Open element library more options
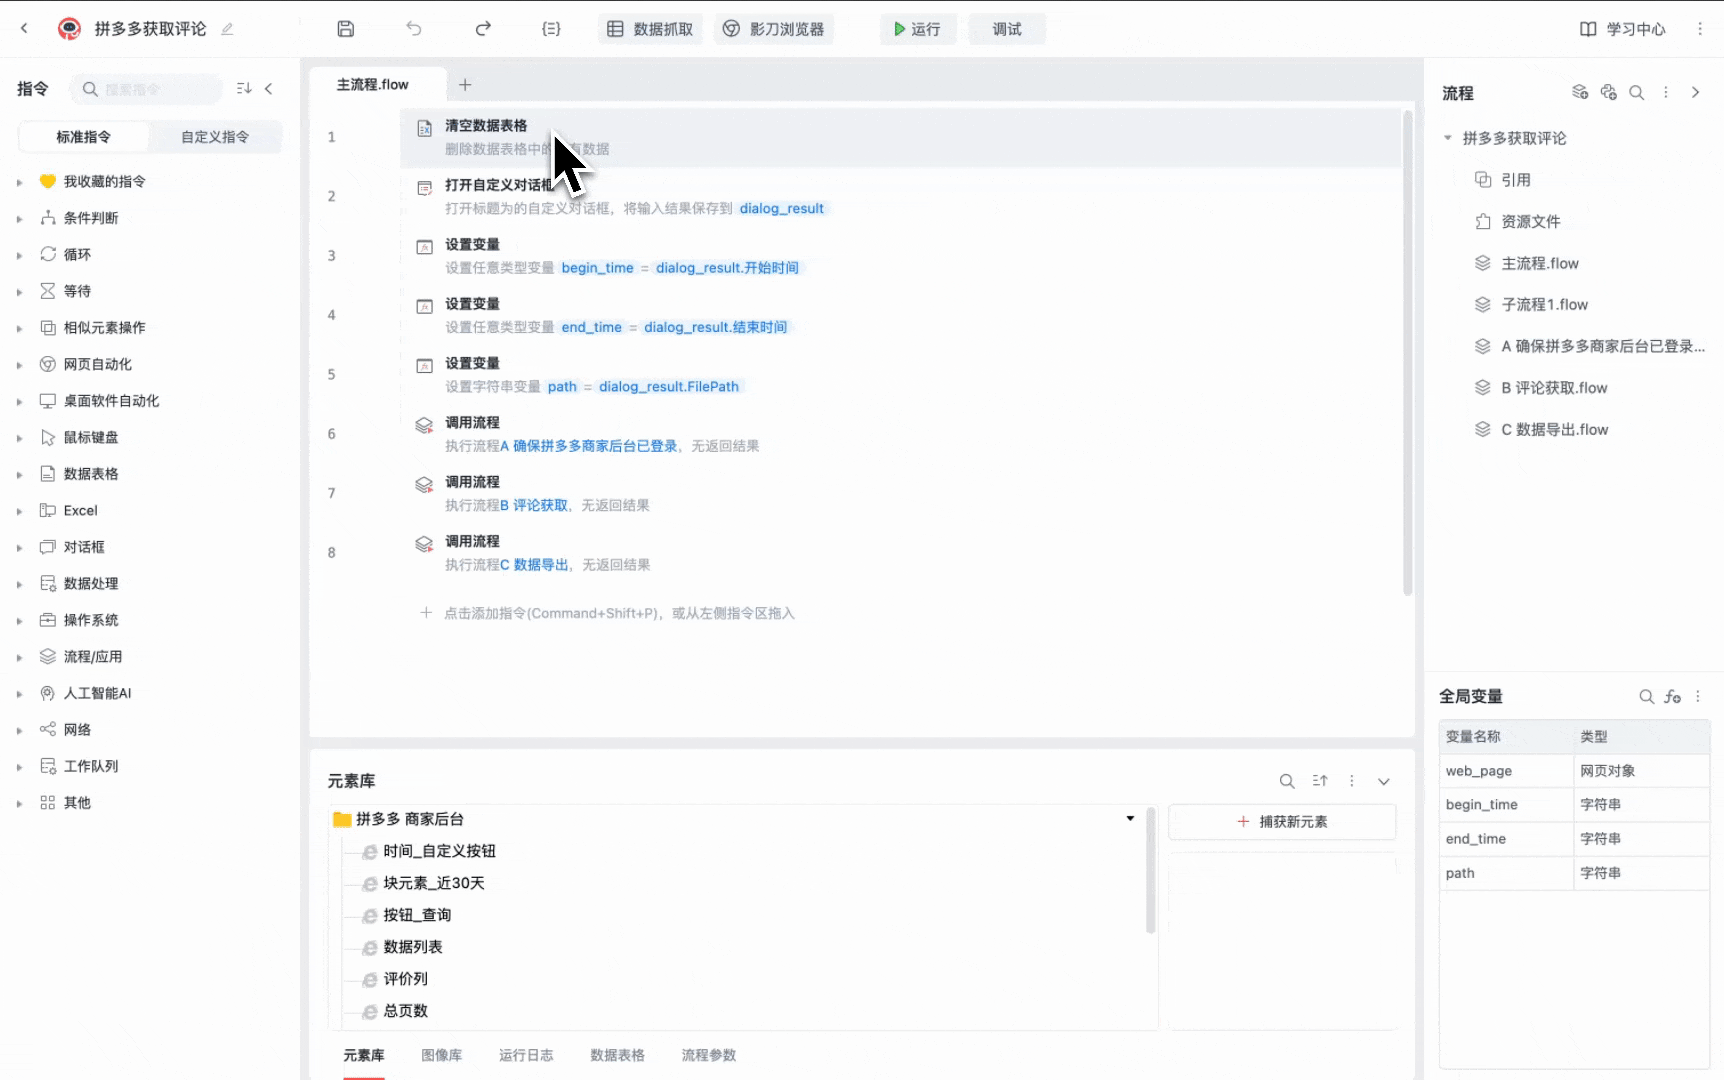The image size is (1724, 1080). tap(1352, 781)
